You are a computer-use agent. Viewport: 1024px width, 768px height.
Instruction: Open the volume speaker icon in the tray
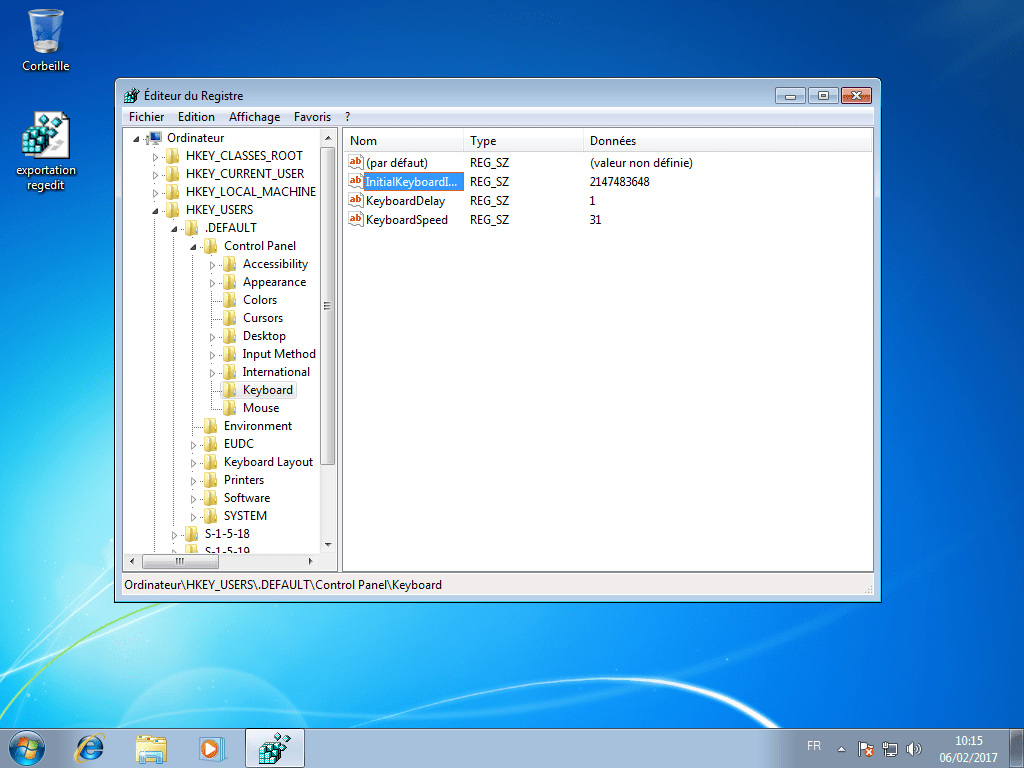pyautogui.click(x=914, y=747)
